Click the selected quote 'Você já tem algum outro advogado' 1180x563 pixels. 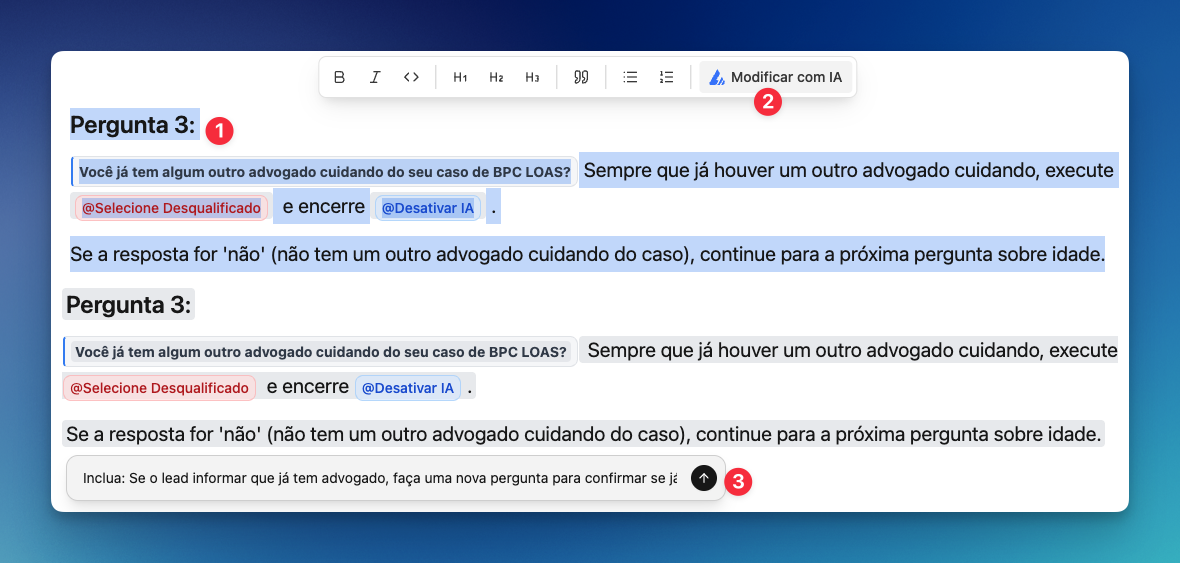324,172
